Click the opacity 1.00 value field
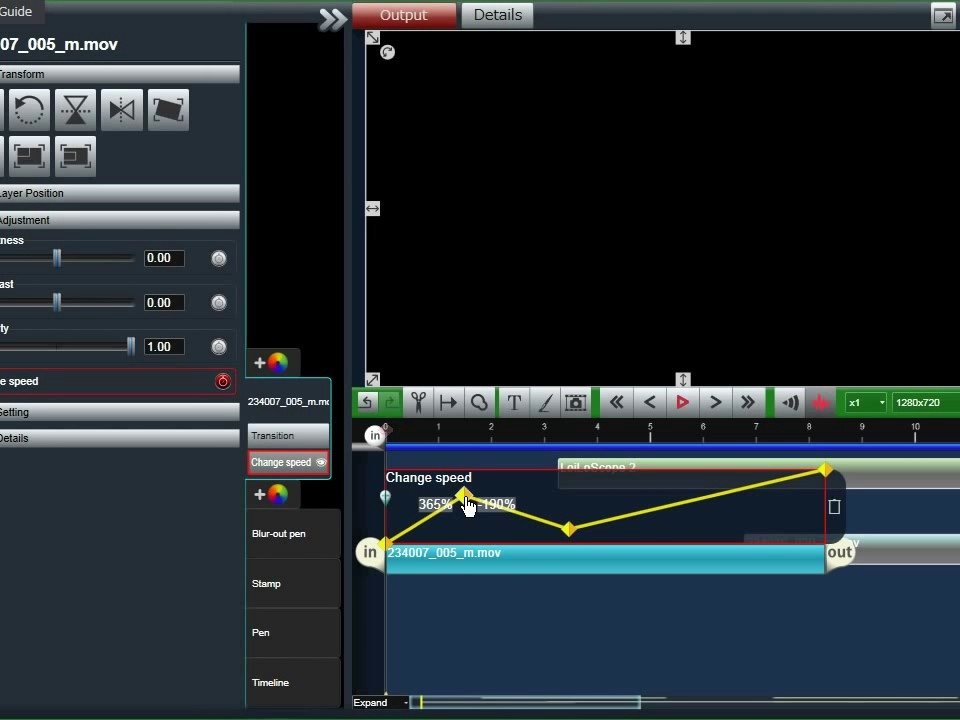Viewport: 960px width, 720px height. click(164, 347)
